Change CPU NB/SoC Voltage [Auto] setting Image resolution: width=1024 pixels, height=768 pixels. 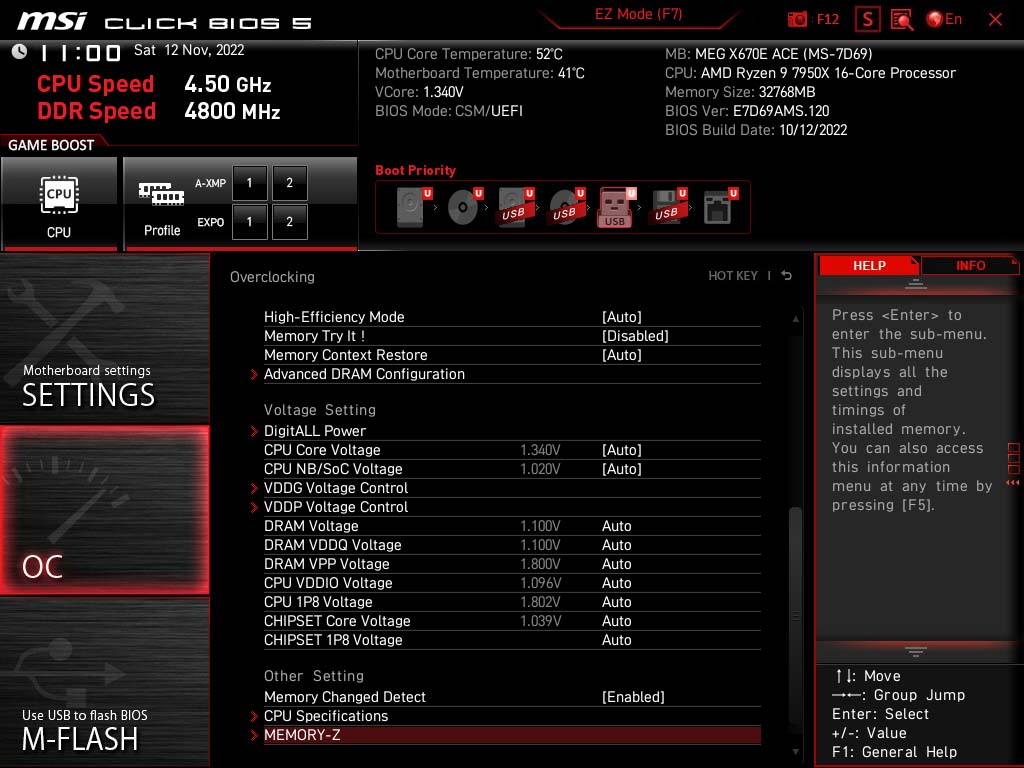(622, 469)
